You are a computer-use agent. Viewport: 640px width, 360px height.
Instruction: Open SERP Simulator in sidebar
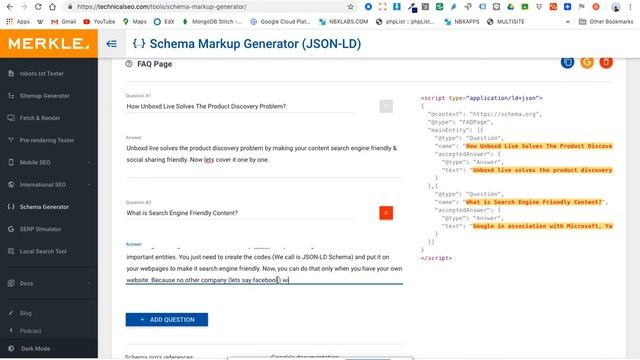point(40,229)
